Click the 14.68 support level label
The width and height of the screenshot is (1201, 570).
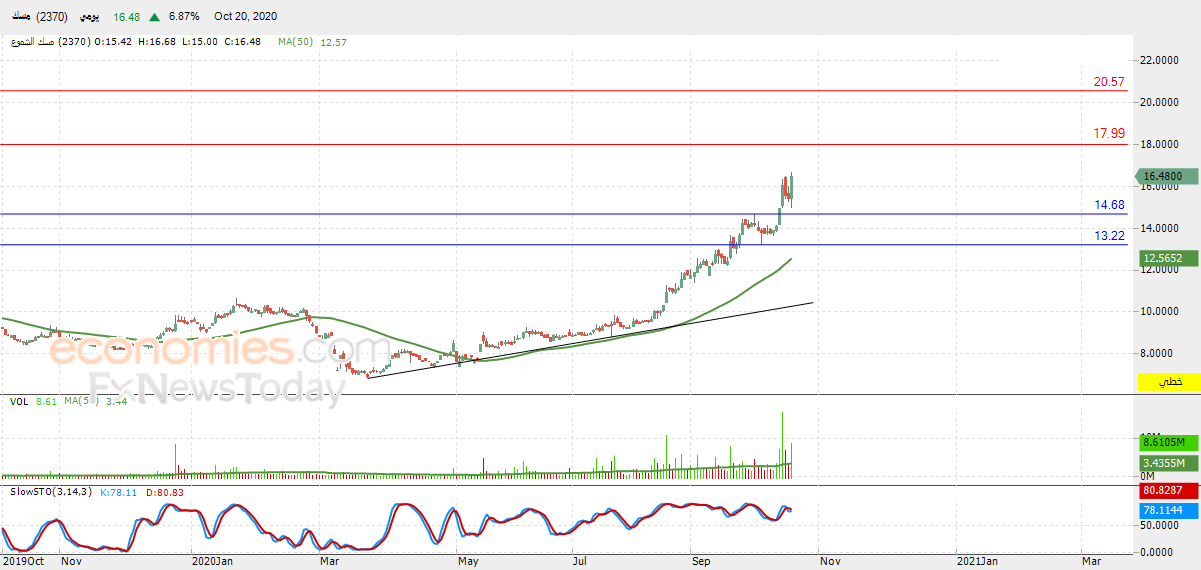[1109, 205]
